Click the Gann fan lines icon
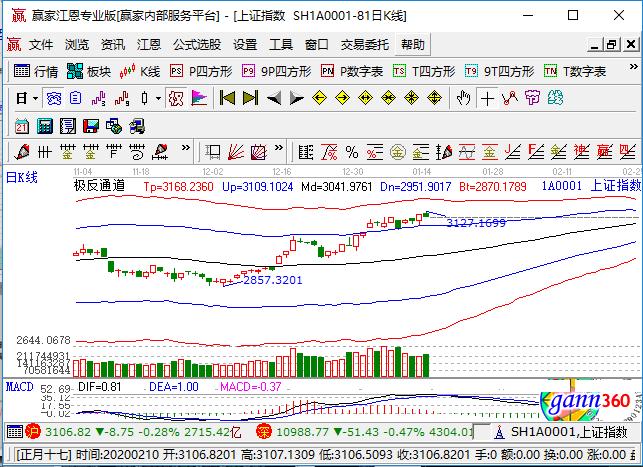 pos(236,153)
